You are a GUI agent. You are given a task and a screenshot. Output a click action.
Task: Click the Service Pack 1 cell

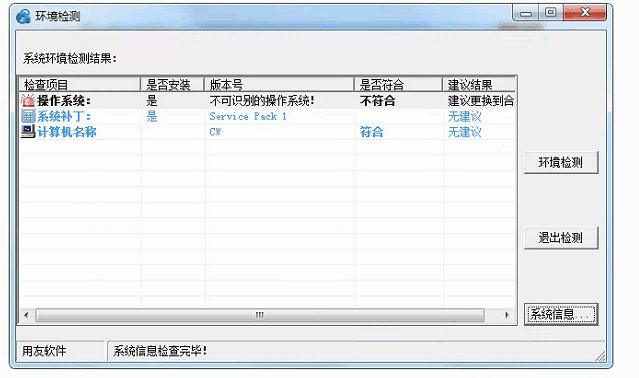[248, 116]
